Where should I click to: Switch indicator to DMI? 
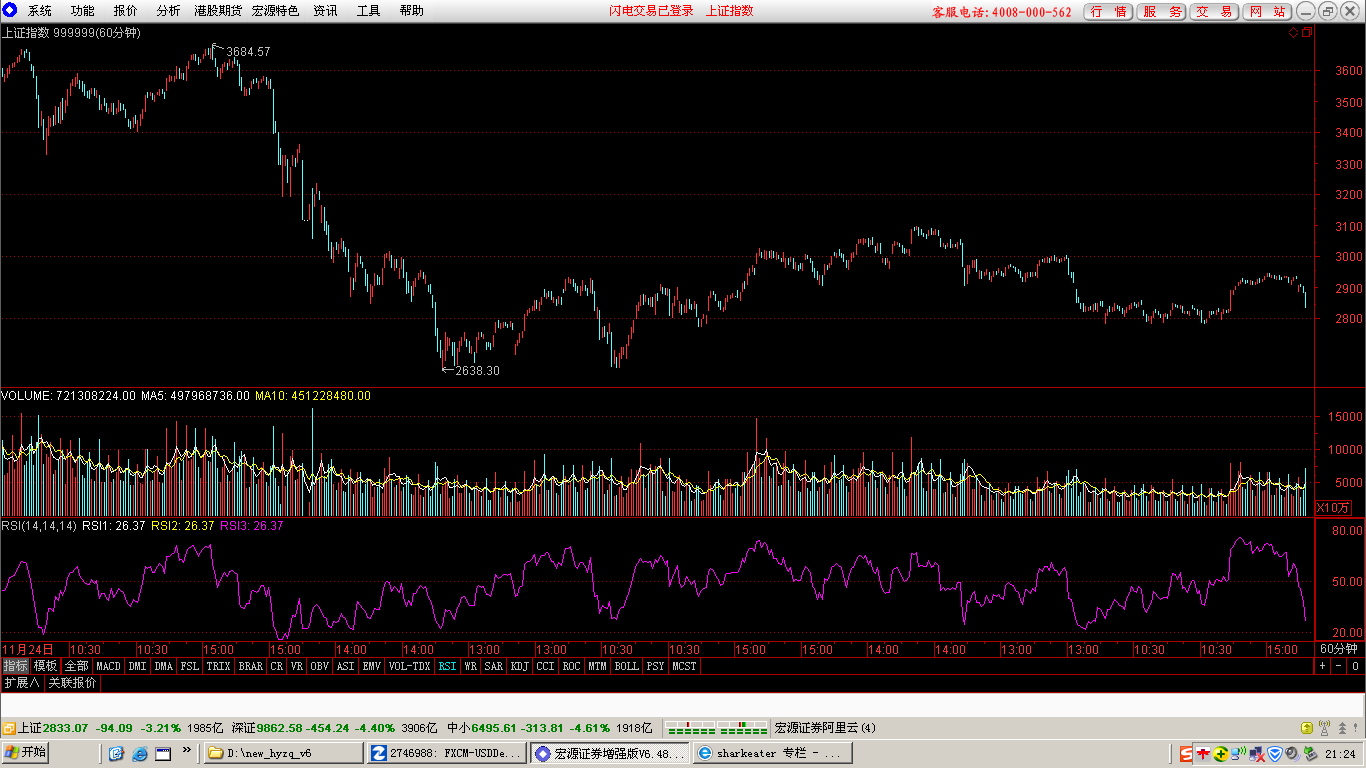(x=137, y=666)
